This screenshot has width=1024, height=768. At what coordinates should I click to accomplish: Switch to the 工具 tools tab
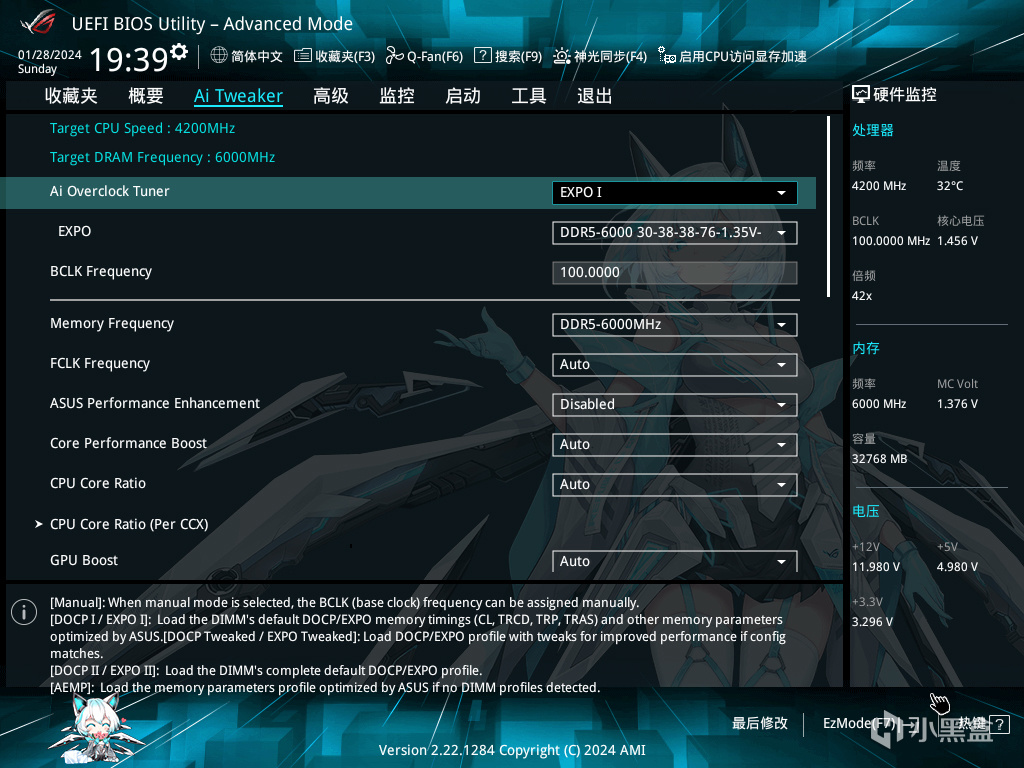tap(529, 96)
